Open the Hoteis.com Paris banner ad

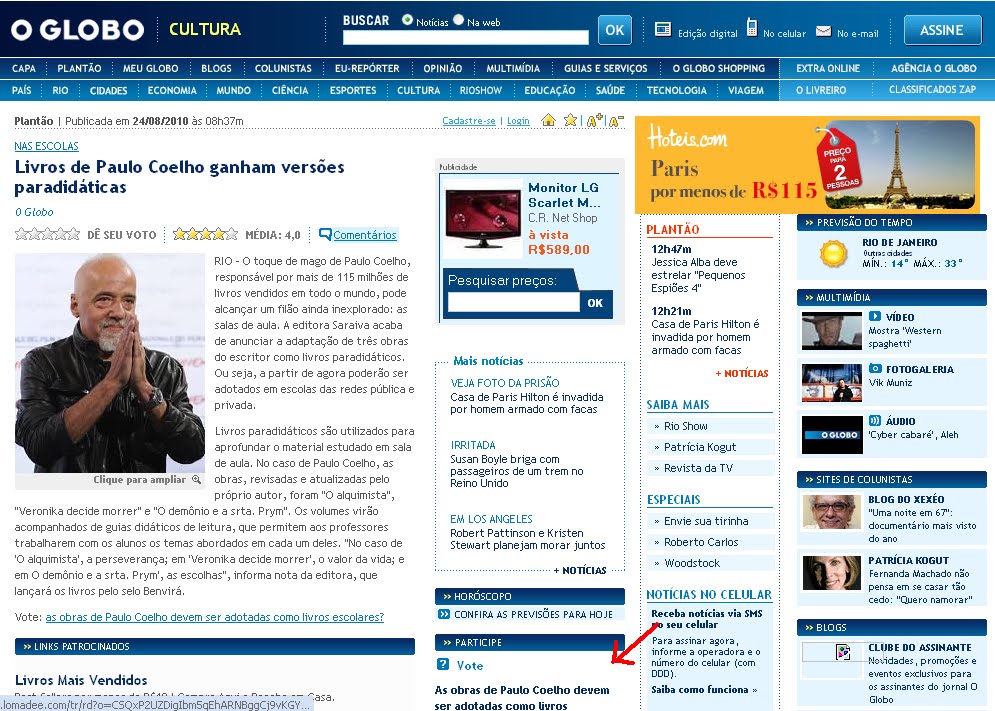click(807, 165)
